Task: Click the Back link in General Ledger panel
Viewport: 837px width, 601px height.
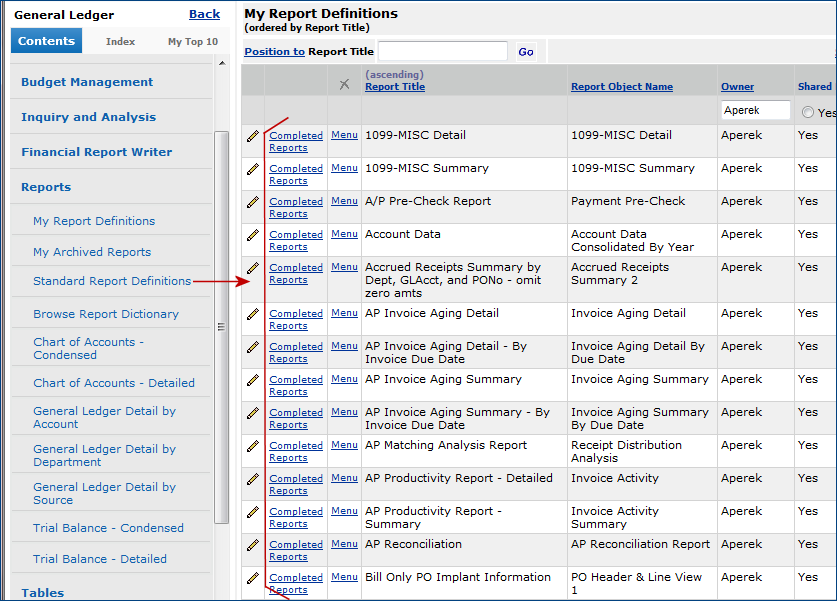Action: (204, 14)
